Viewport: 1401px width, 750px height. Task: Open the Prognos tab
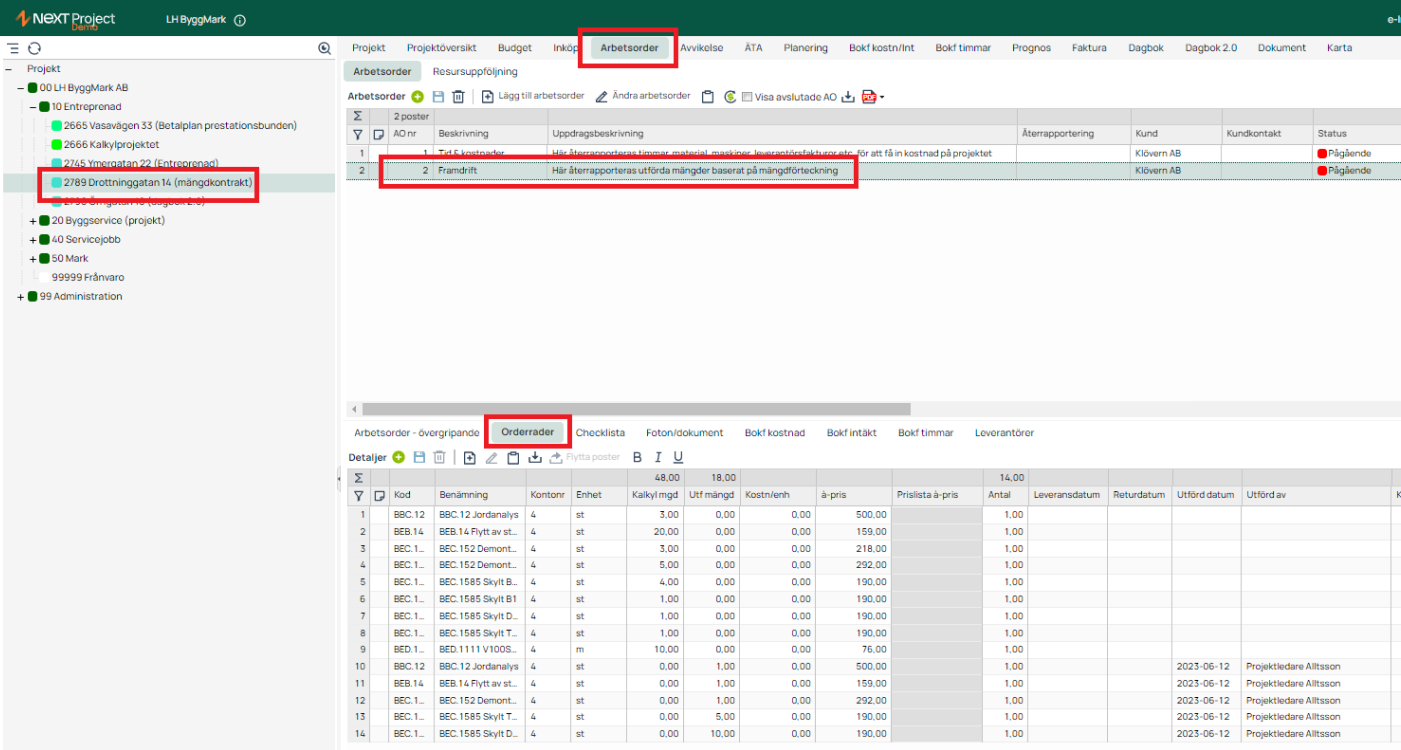coord(1031,47)
